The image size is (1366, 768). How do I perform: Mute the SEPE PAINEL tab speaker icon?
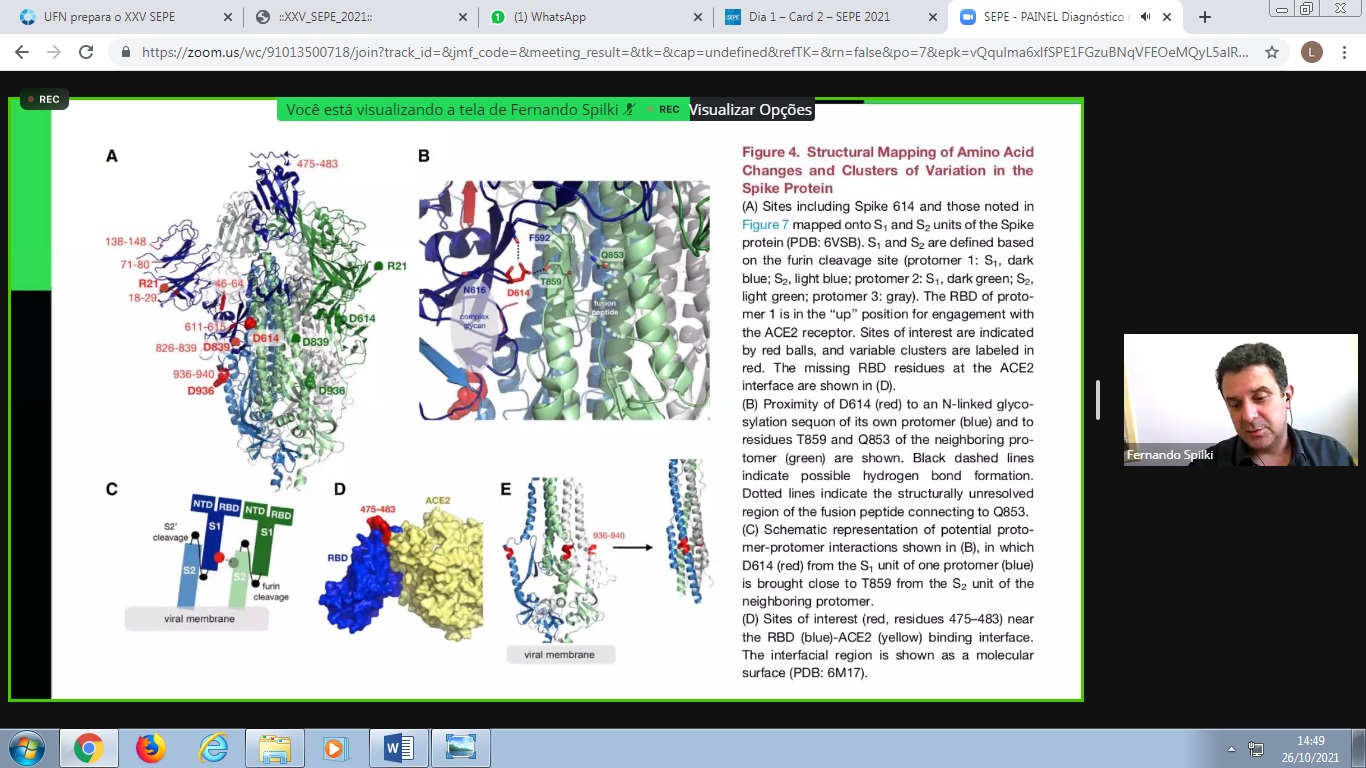coord(1145,17)
